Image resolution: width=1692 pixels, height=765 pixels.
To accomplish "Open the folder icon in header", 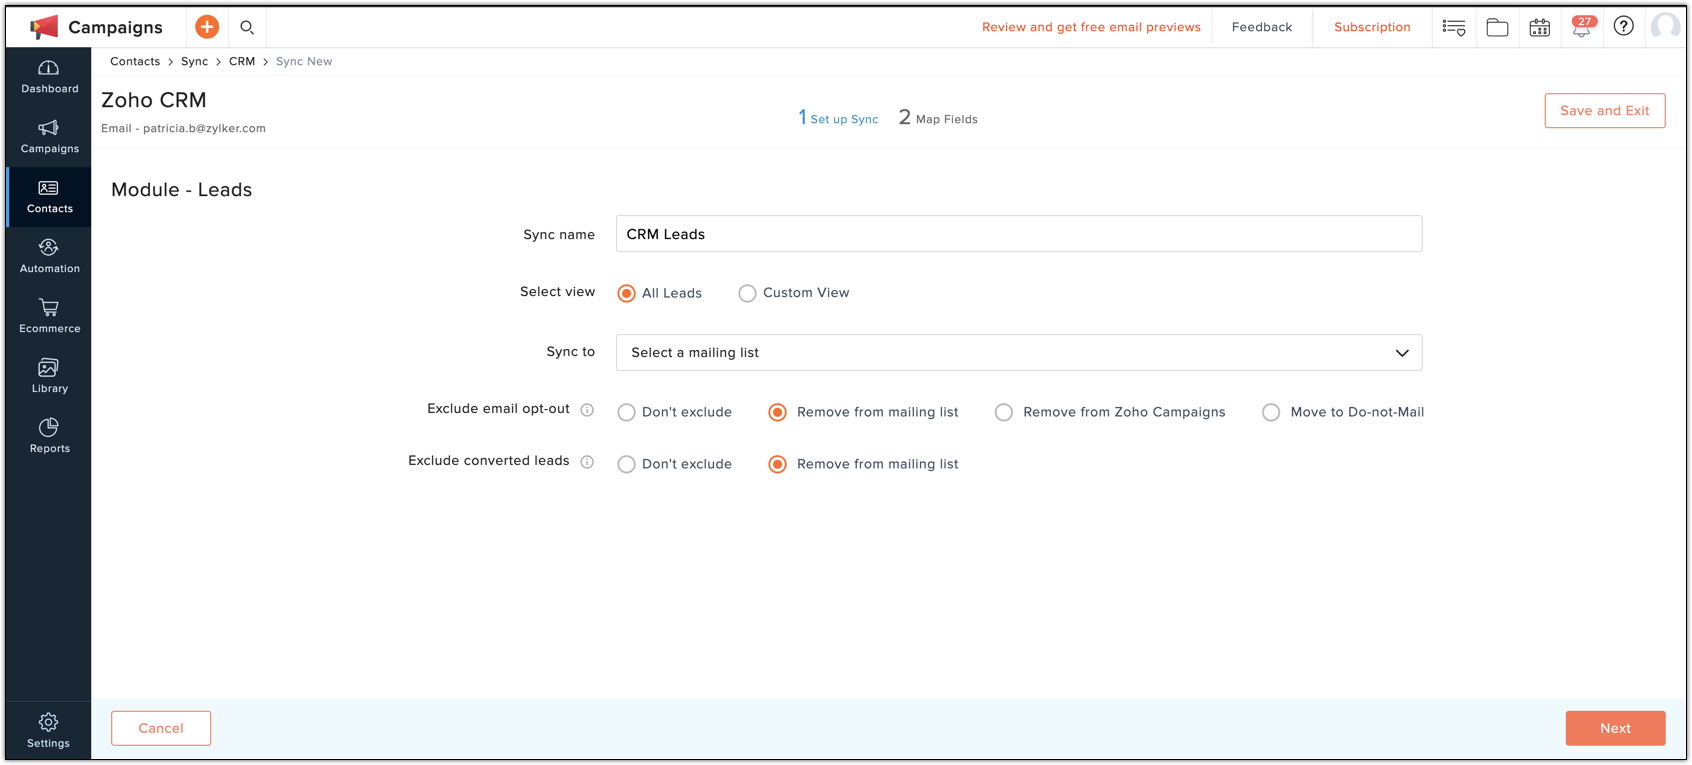I will point(1497,27).
